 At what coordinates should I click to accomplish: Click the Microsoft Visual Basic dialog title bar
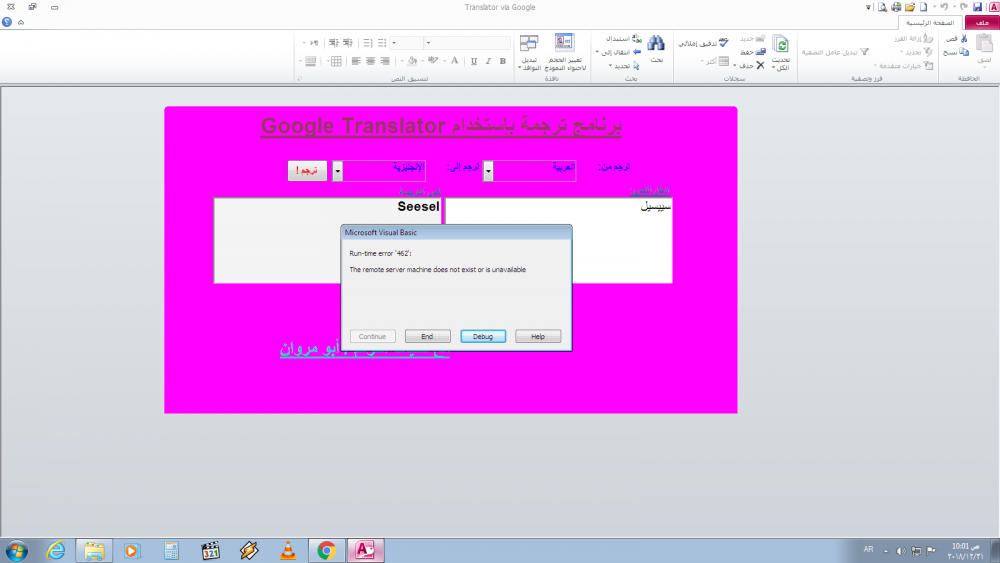coord(456,232)
